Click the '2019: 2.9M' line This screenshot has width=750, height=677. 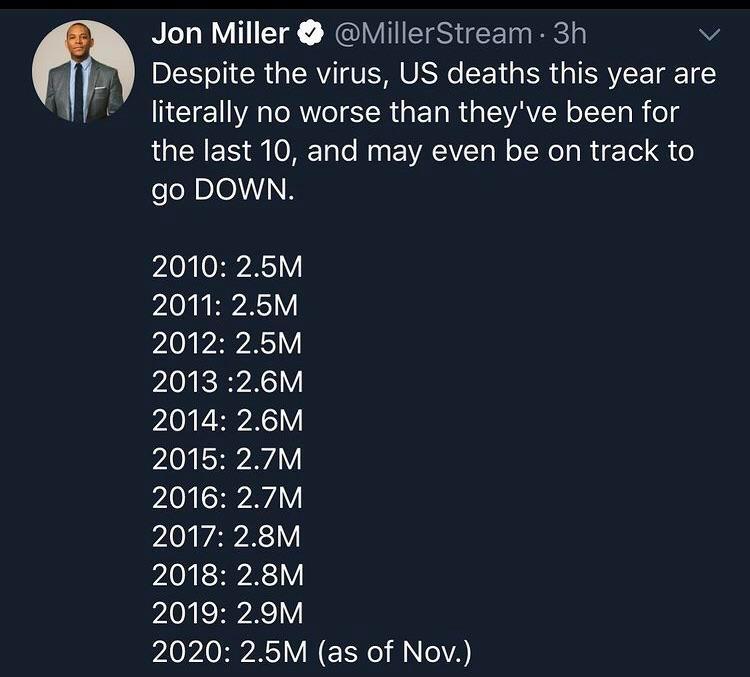click(227, 613)
